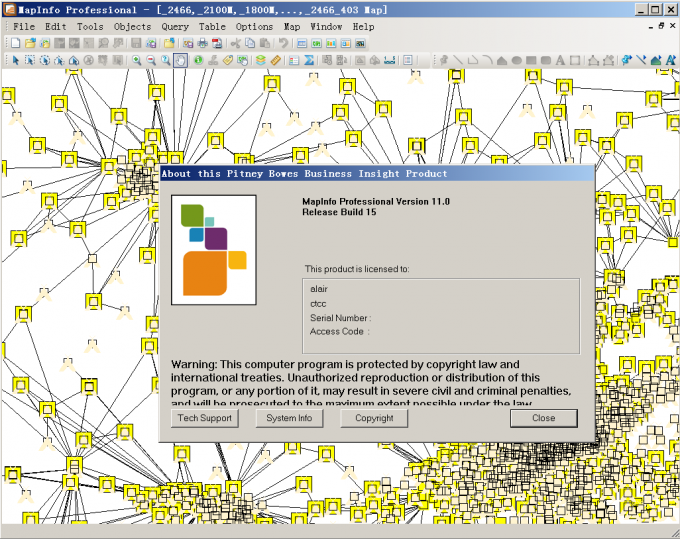Choose the Radius Select tool

coord(45,60)
